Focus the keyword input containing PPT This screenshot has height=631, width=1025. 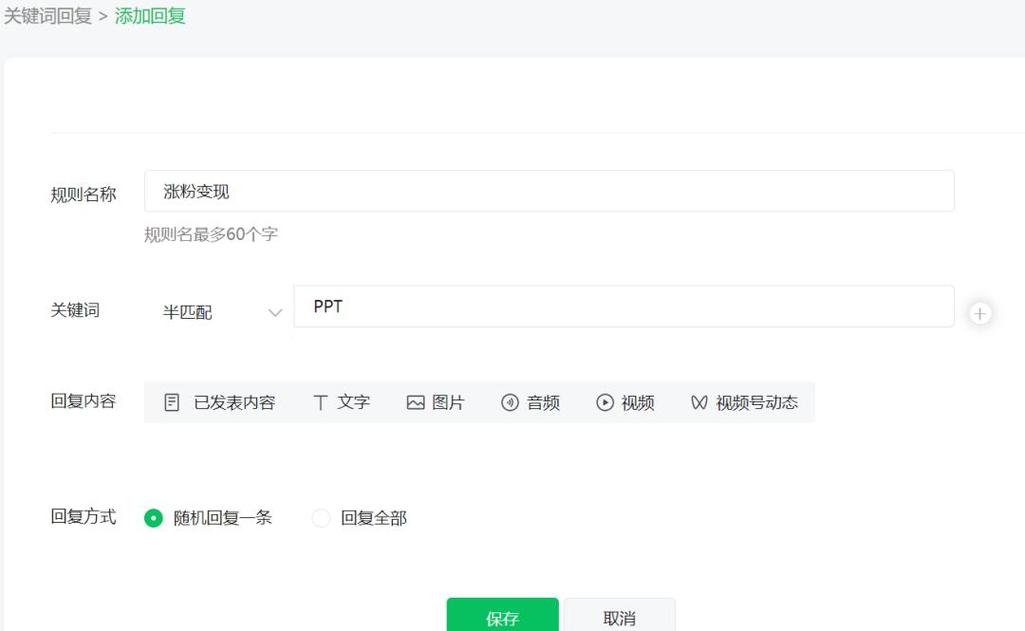click(624, 306)
